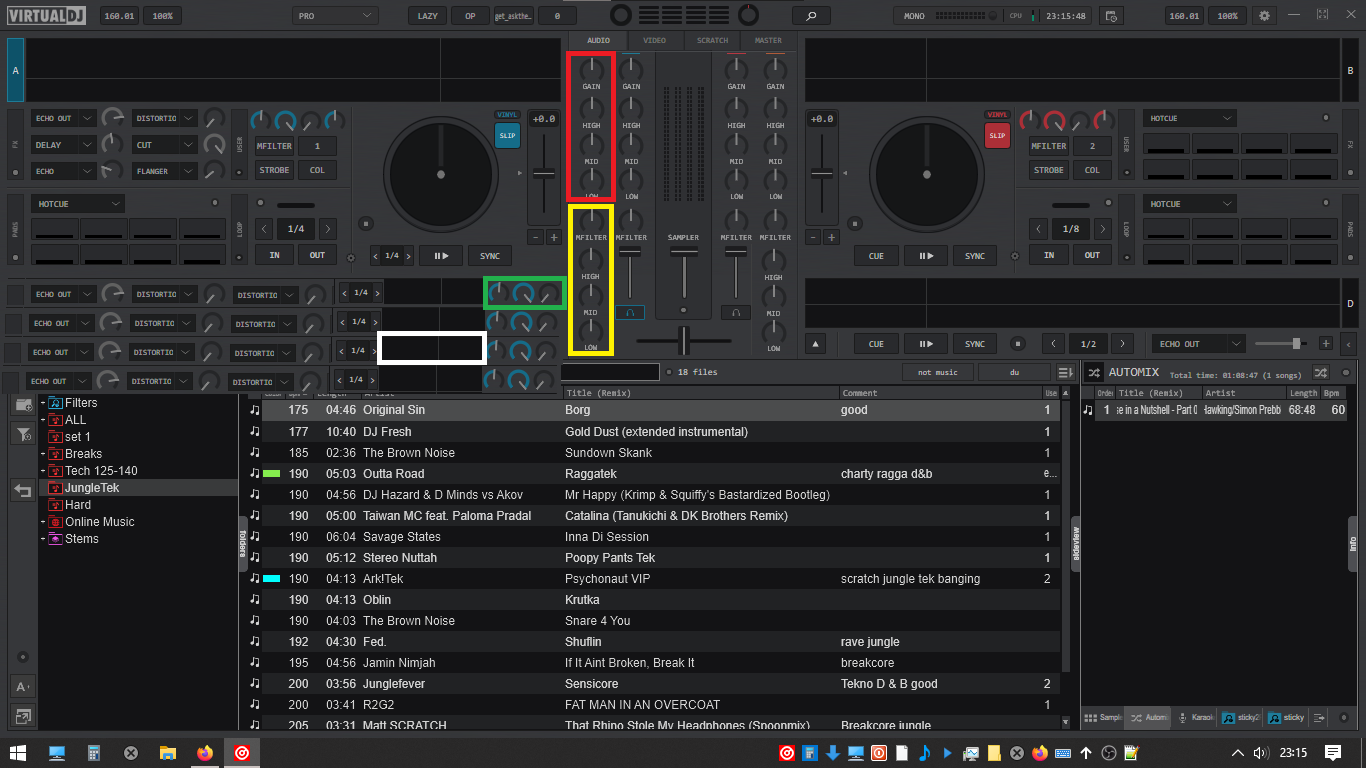Click the loop OUT button on deck B
The image size is (1366, 768).
[1092, 255]
